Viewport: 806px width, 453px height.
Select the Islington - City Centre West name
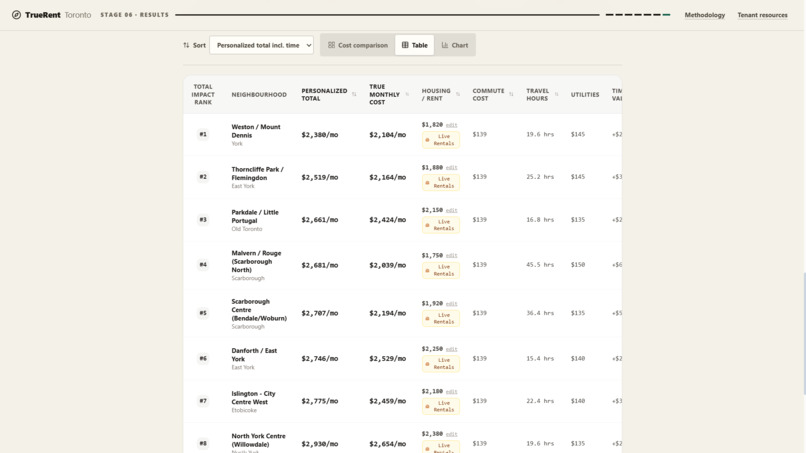pyautogui.click(x=253, y=397)
